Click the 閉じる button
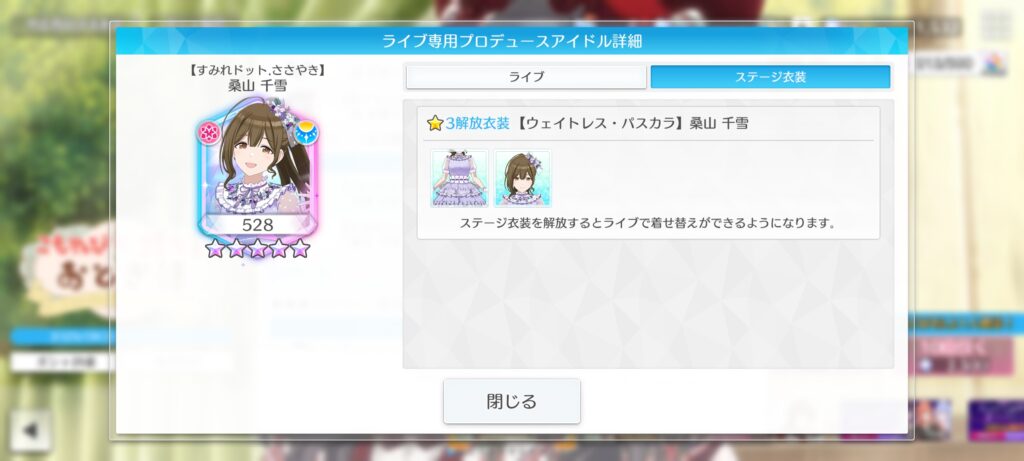1024x461 pixels. click(x=511, y=401)
